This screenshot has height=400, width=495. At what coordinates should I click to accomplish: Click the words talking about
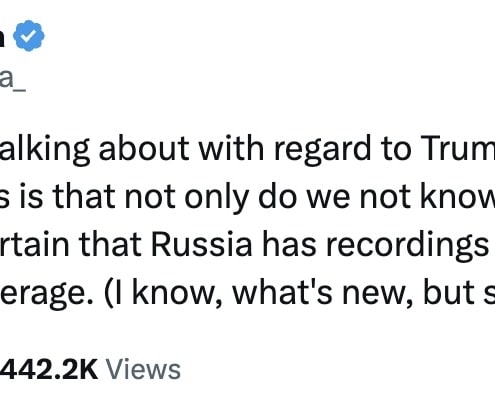pyautogui.click(x=95, y=150)
